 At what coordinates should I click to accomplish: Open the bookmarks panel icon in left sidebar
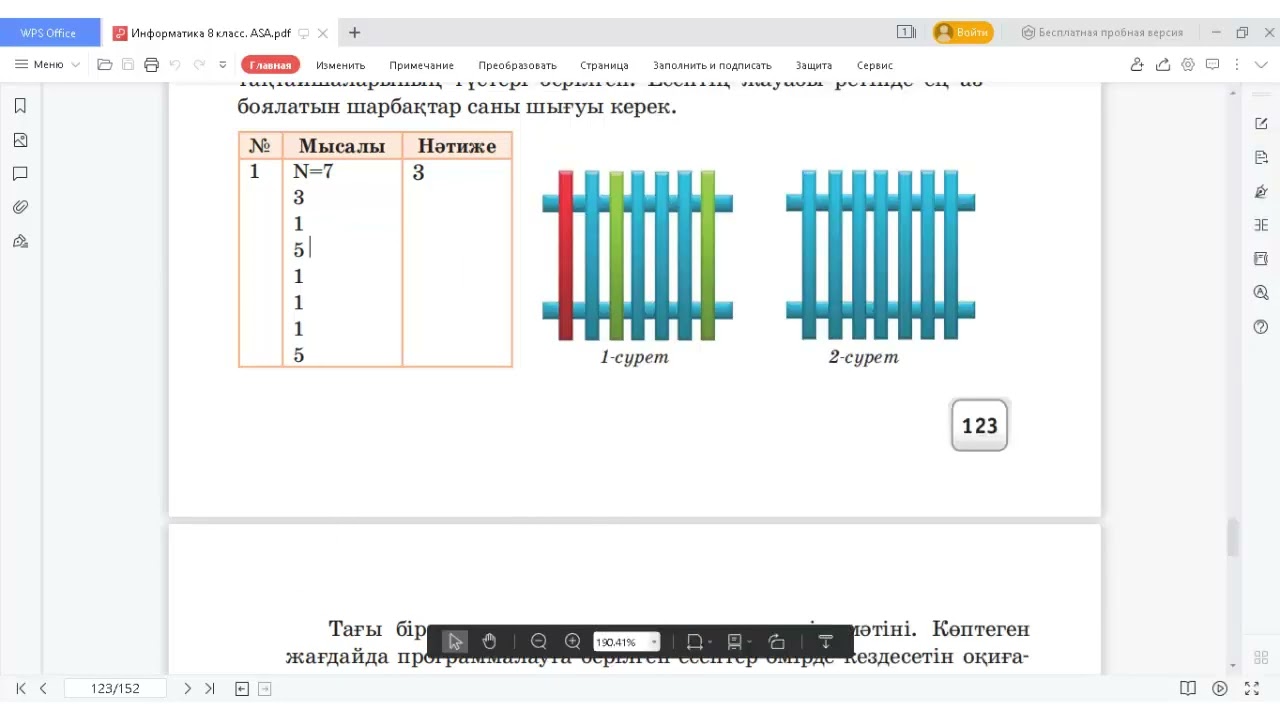tap(20, 106)
